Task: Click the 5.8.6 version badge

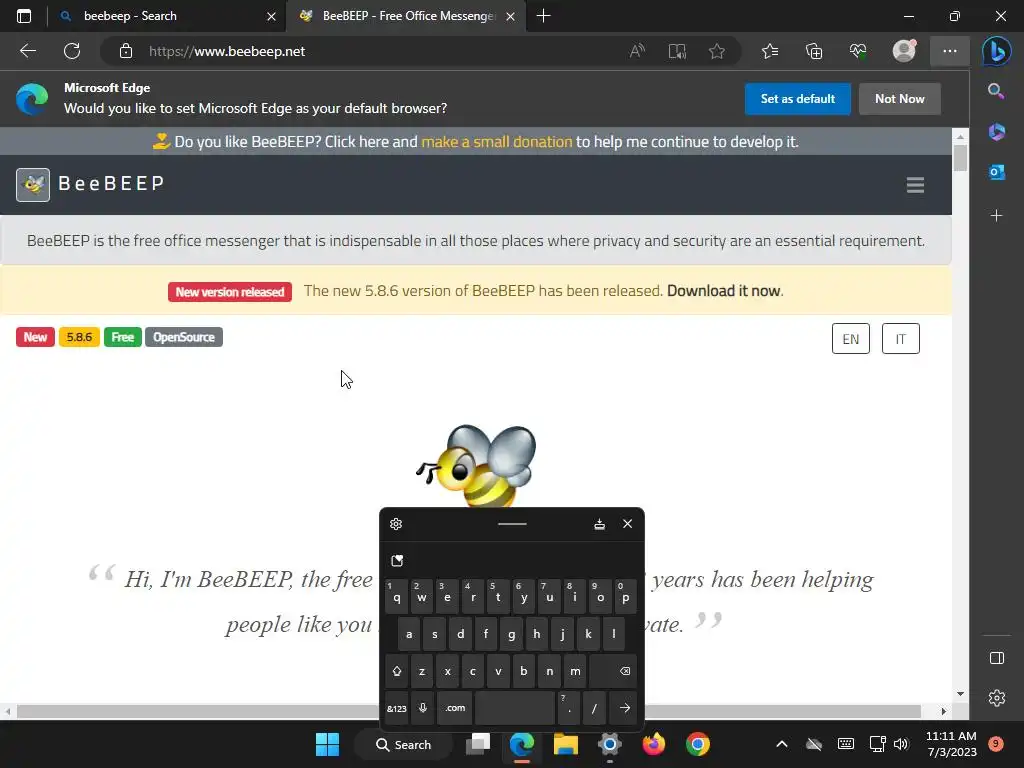Action: [79, 337]
